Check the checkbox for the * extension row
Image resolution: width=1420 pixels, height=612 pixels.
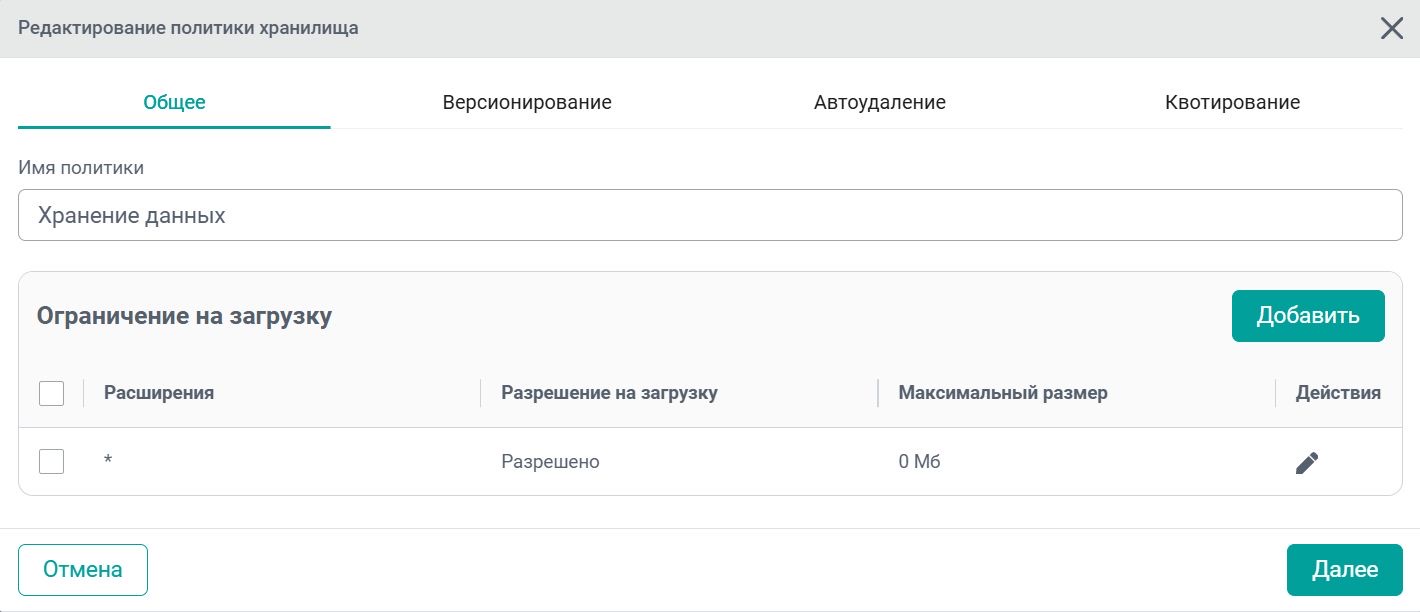[x=51, y=461]
